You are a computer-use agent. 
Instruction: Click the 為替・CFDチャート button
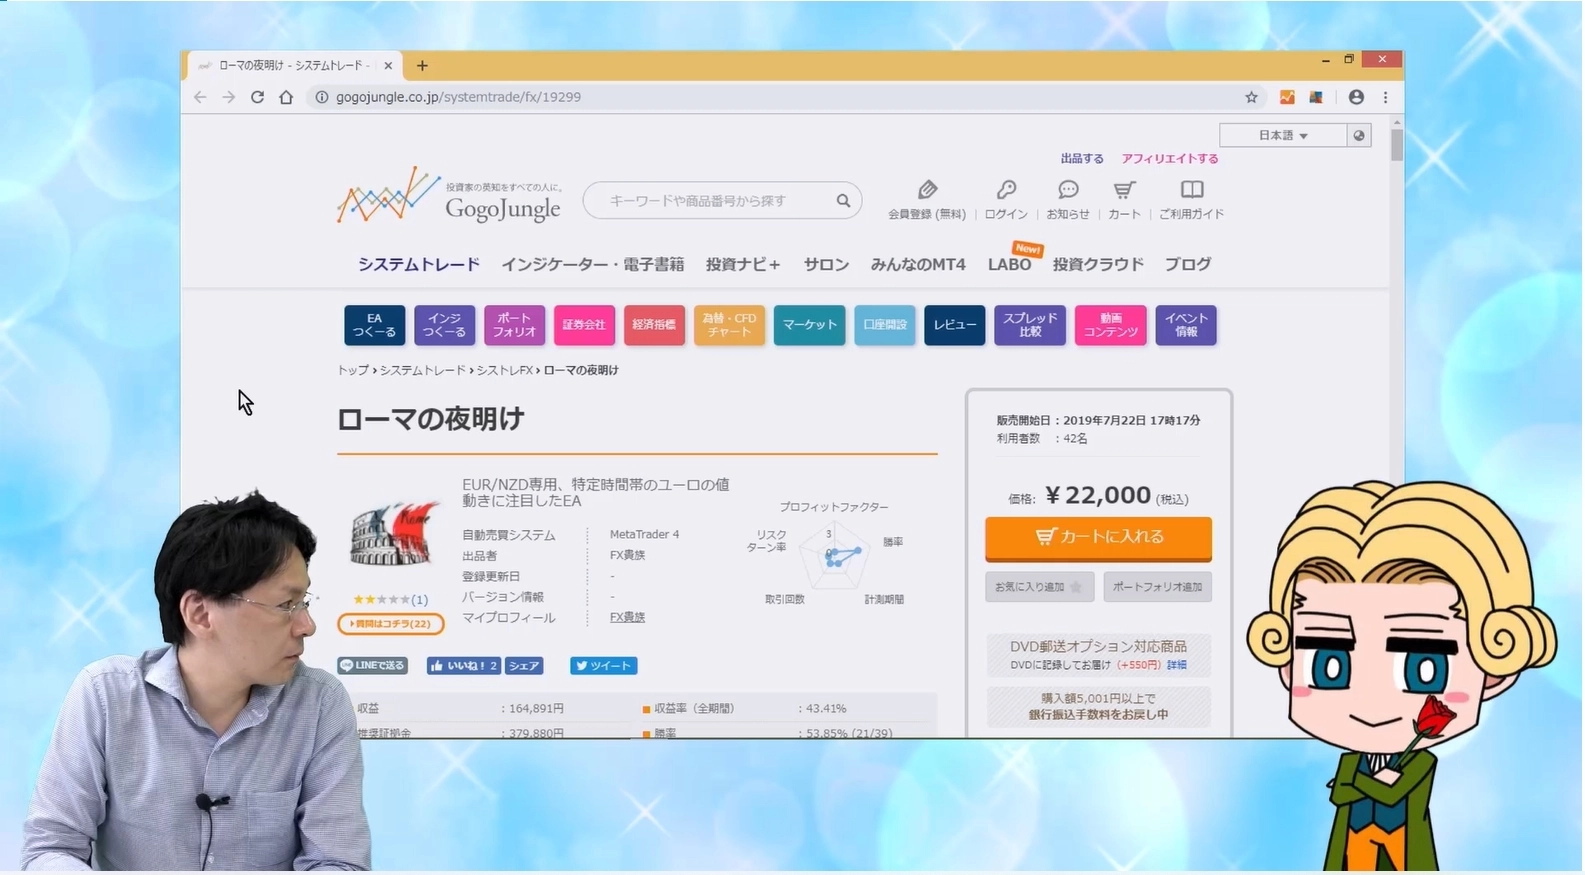pyautogui.click(x=729, y=325)
